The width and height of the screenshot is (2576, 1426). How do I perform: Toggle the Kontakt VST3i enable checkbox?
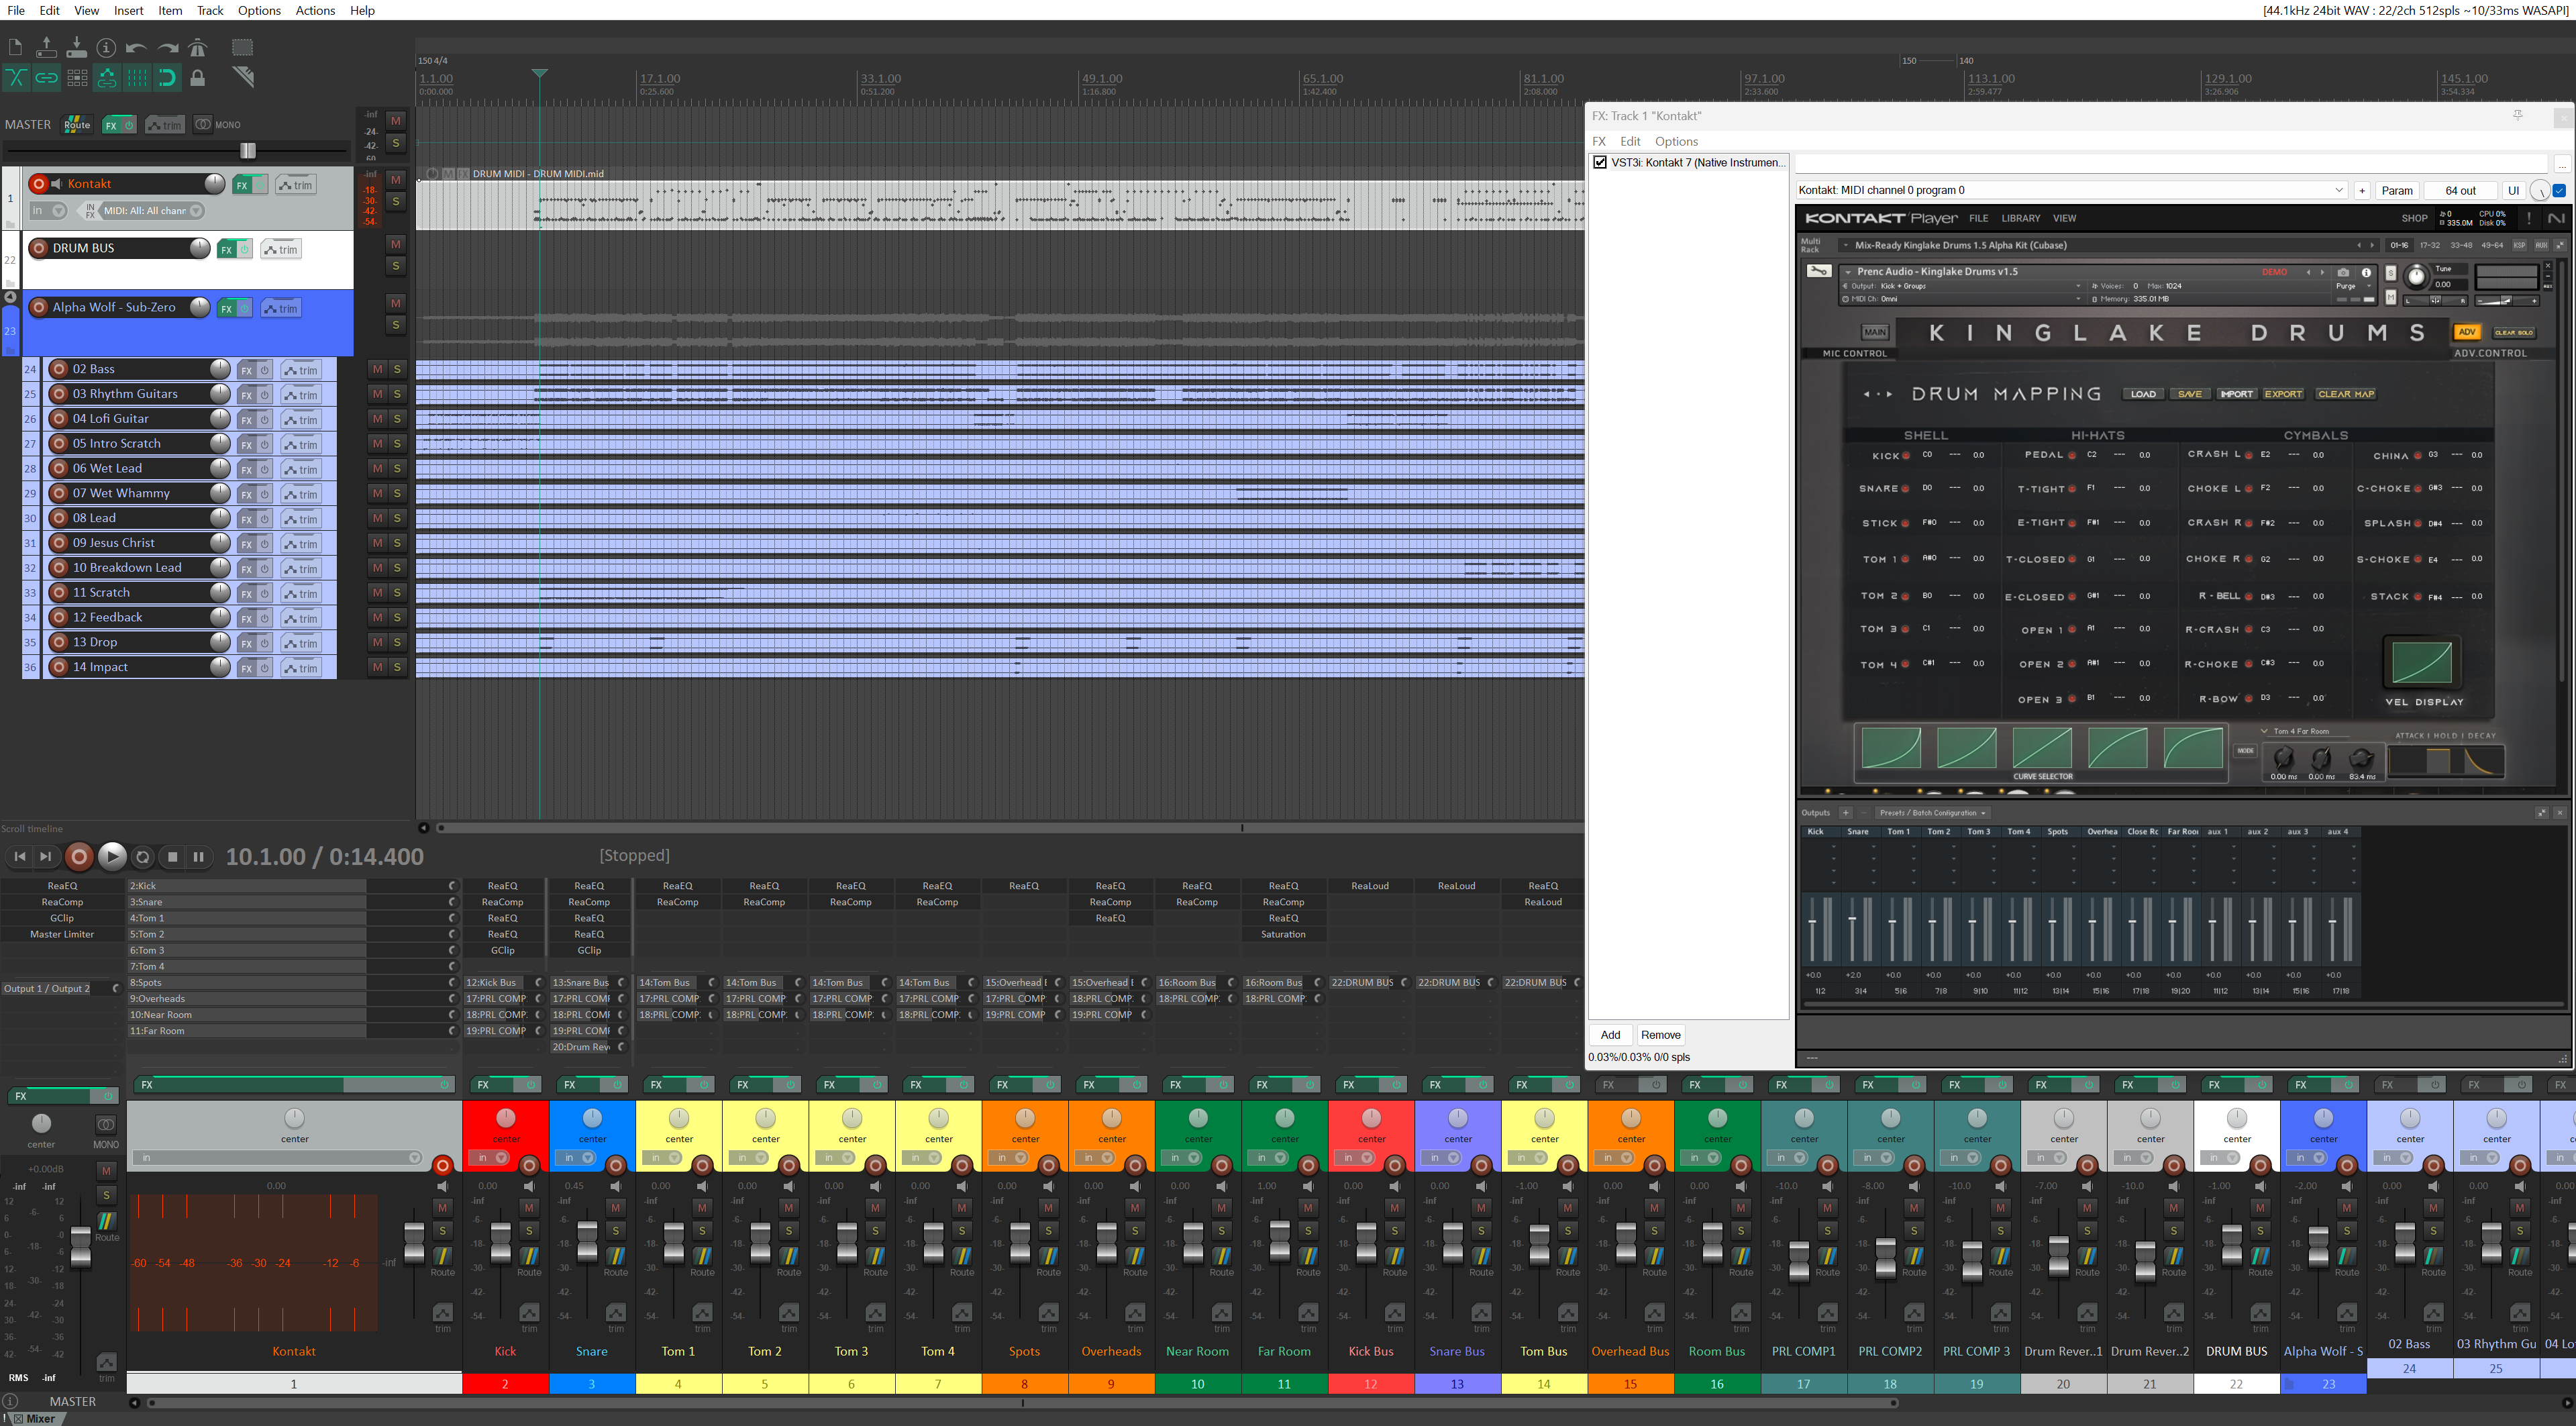point(1600,162)
